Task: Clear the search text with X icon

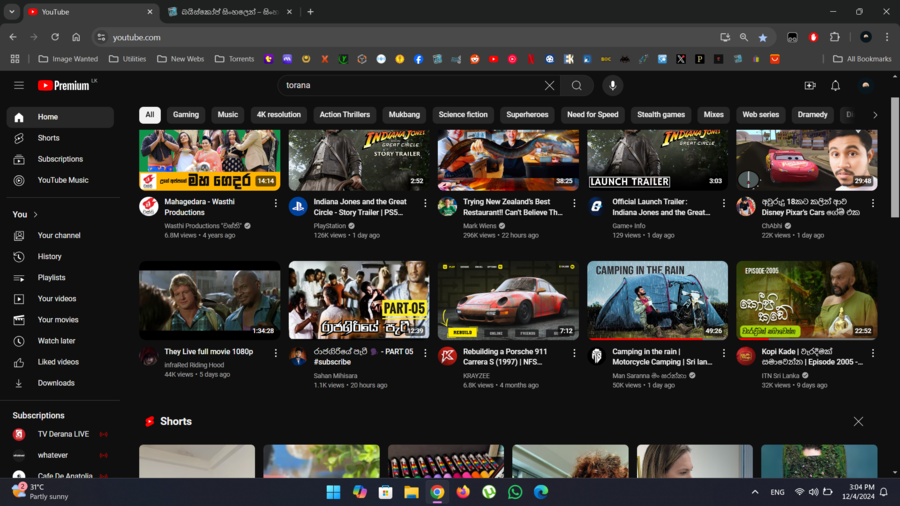Action: [549, 85]
